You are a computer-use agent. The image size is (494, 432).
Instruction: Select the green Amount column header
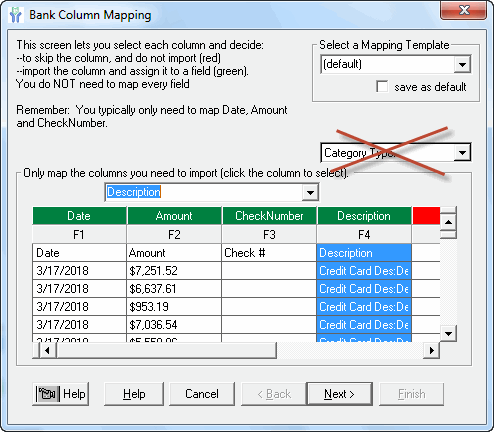point(174,216)
